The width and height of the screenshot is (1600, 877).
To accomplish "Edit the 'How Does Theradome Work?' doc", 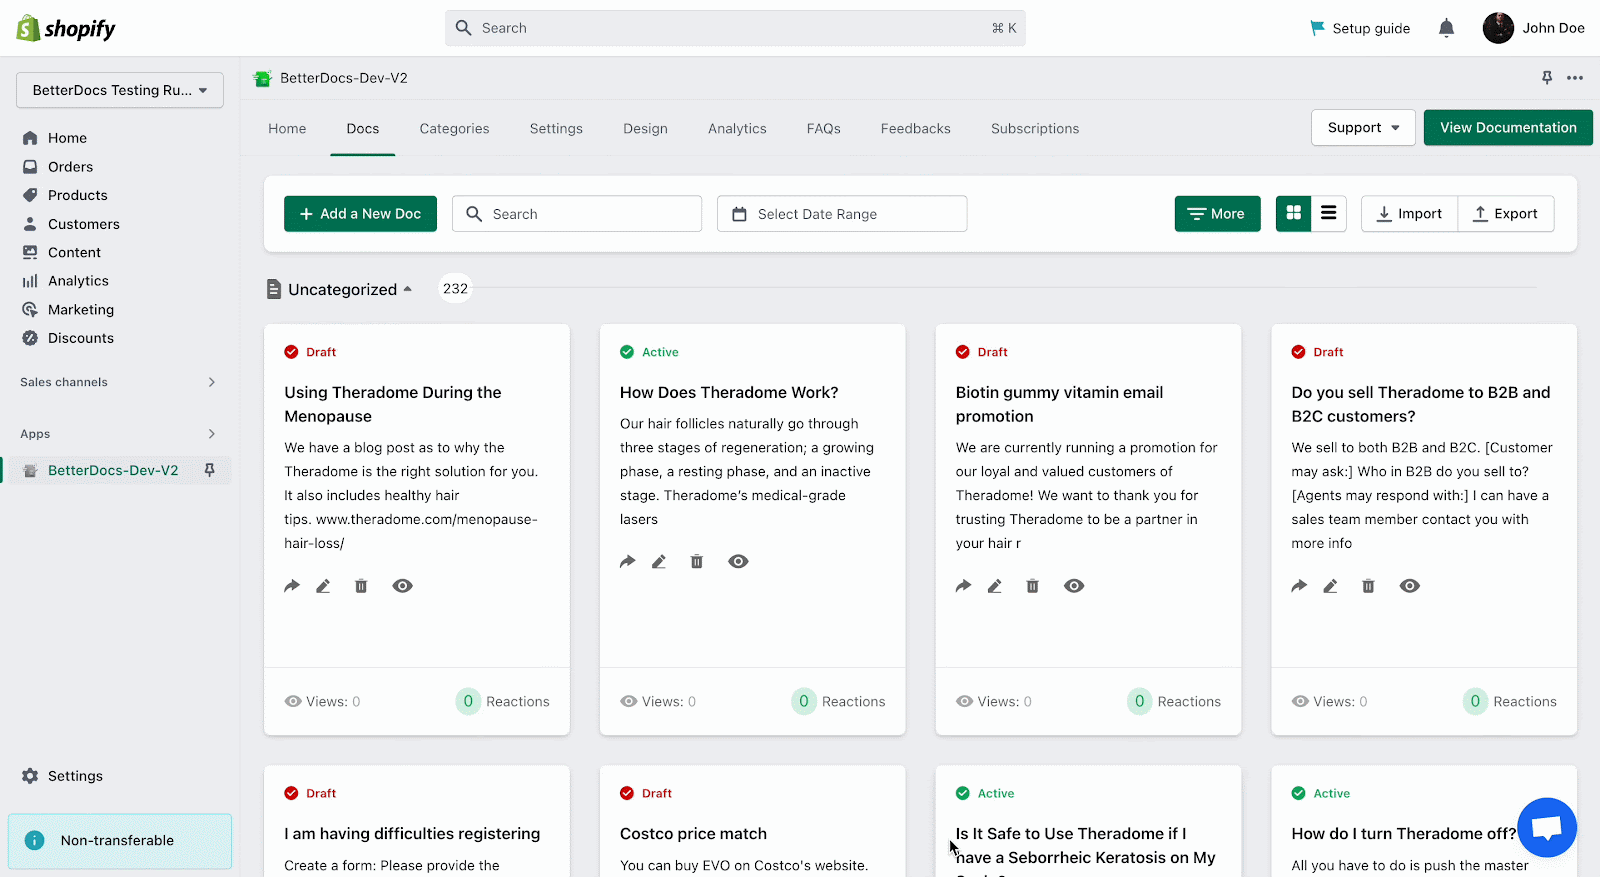I will [x=659, y=562].
